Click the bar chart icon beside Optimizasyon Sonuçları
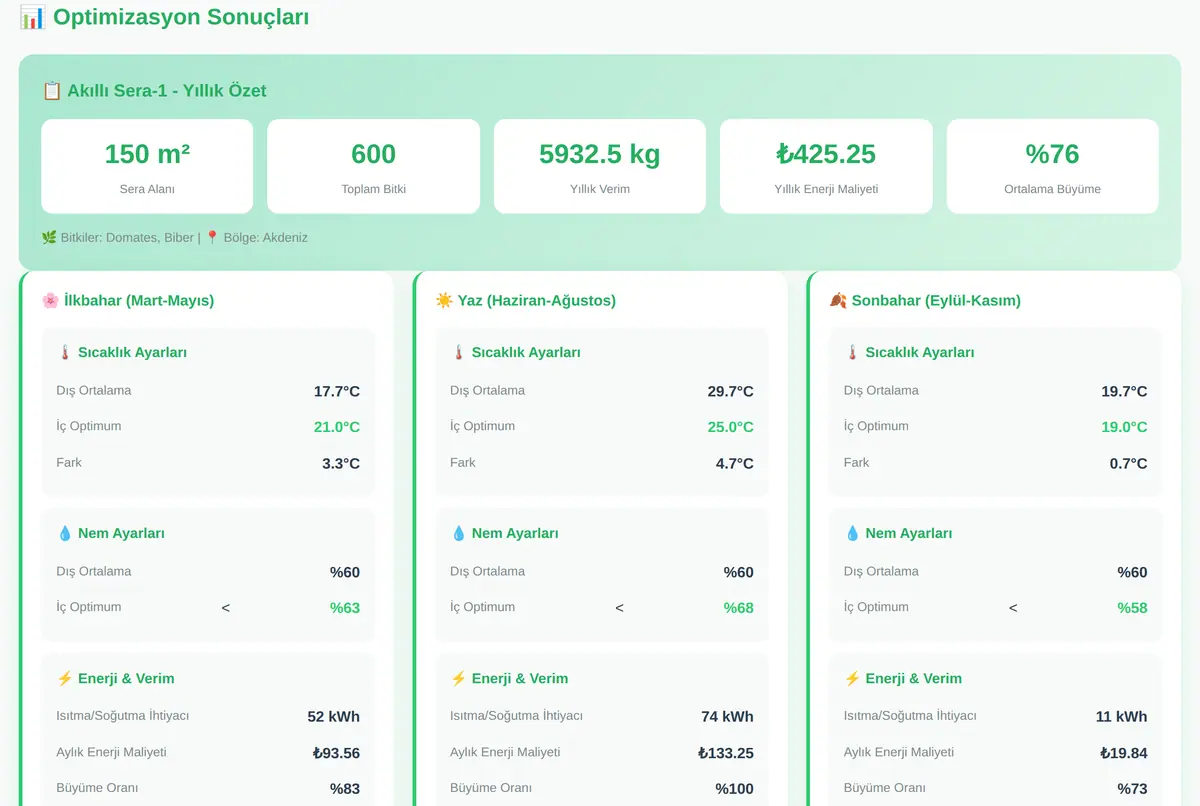The width and height of the screenshot is (1200, 806). tap(32, 17)
